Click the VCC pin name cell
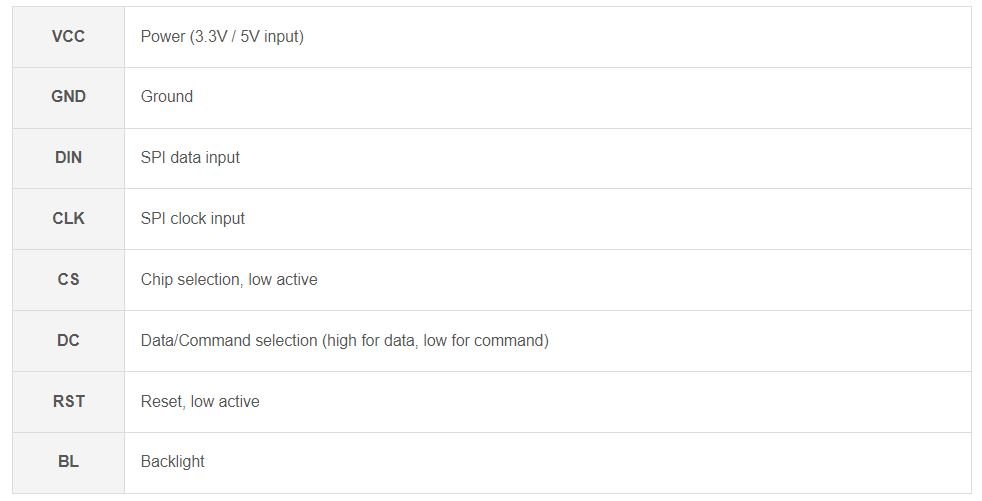This screenshot has height=501, width=982. coord(68,37)
